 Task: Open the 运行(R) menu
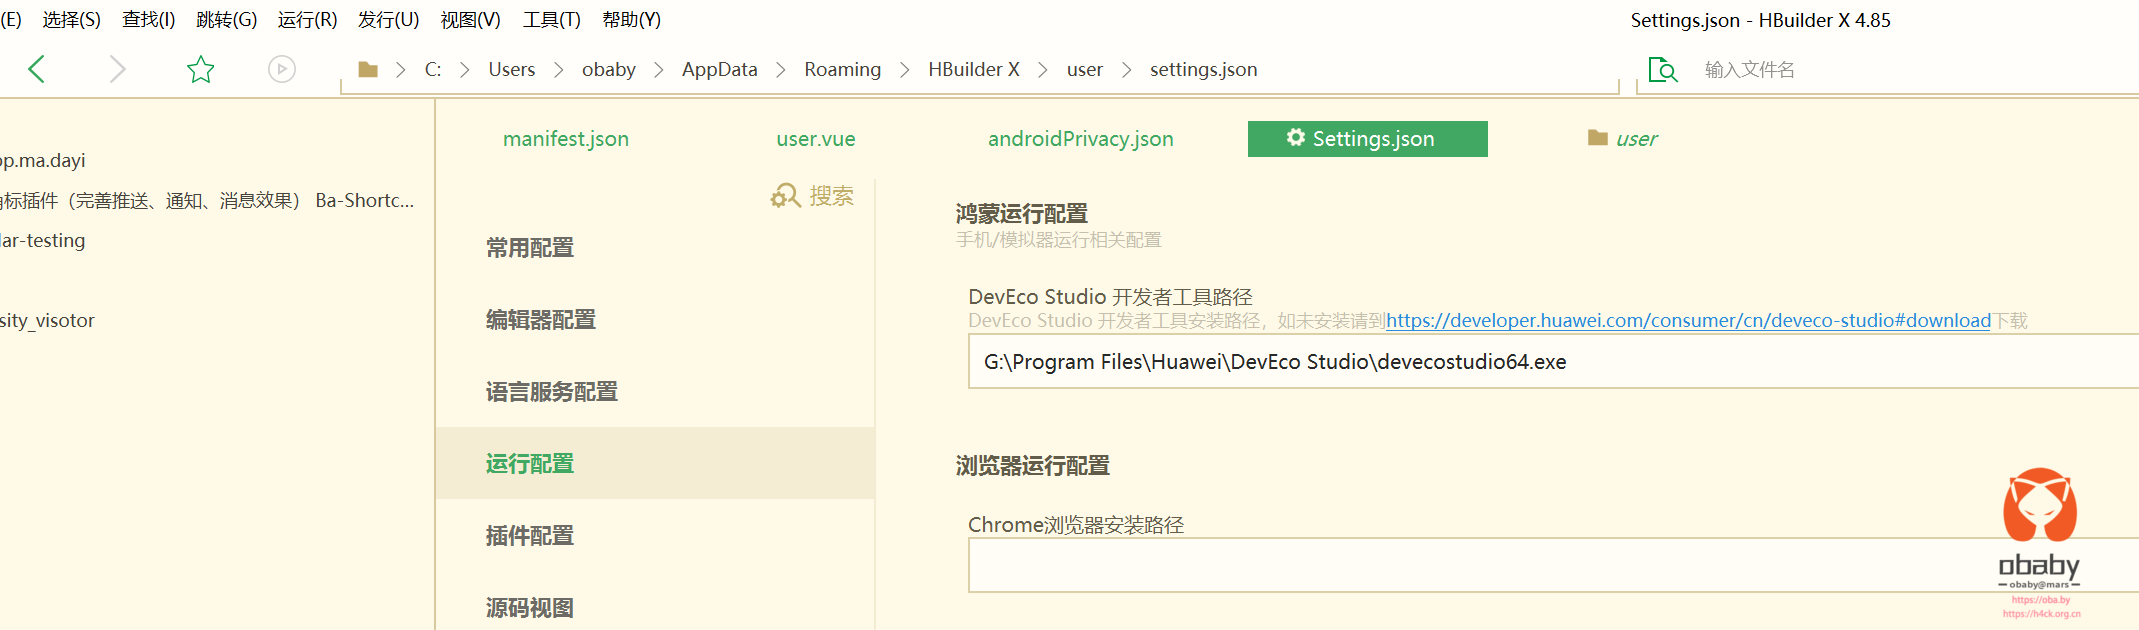click(307, 20)
